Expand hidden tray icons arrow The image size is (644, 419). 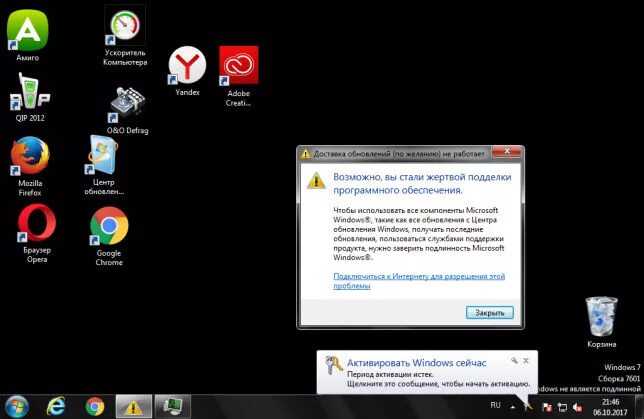[513, 407]
